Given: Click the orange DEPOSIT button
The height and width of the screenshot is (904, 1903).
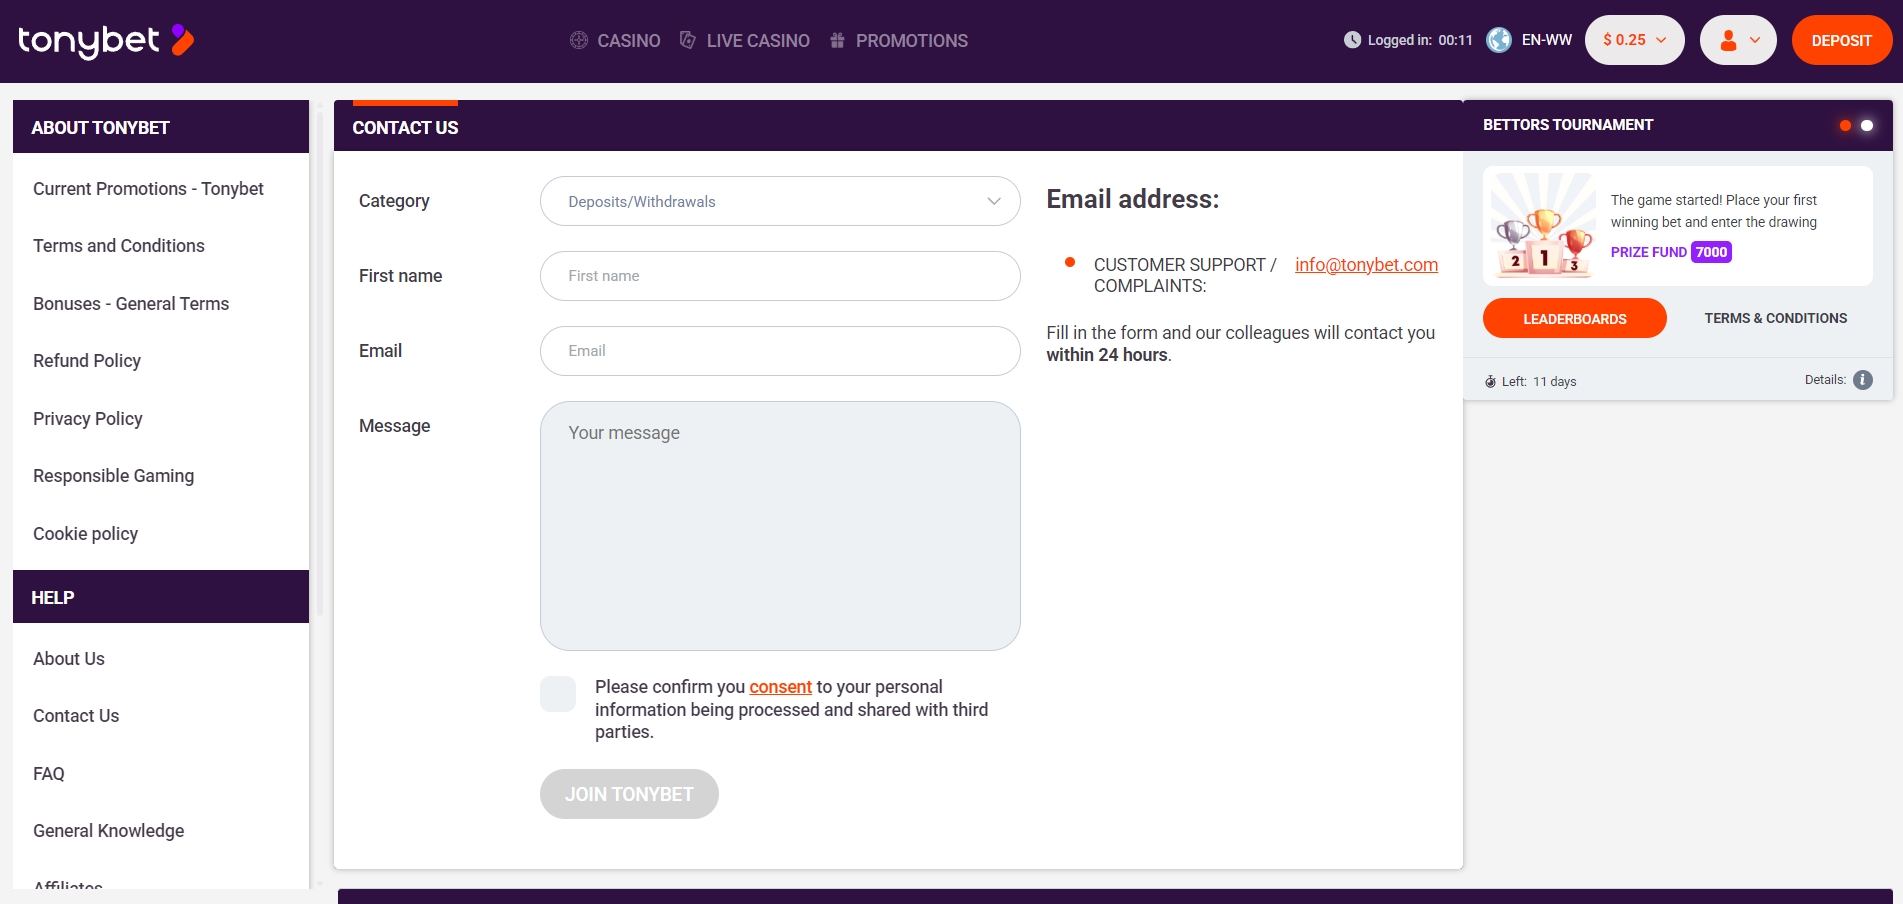Looking at the screenshot, I should click(1842, 40).
